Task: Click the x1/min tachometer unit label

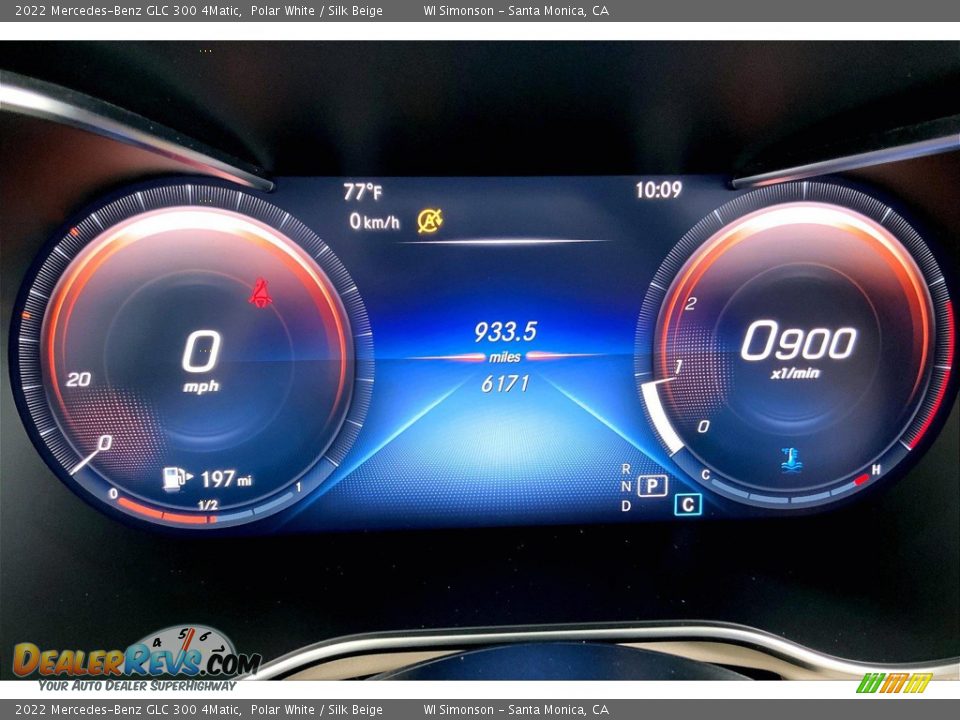Action: tap(795, 373)
